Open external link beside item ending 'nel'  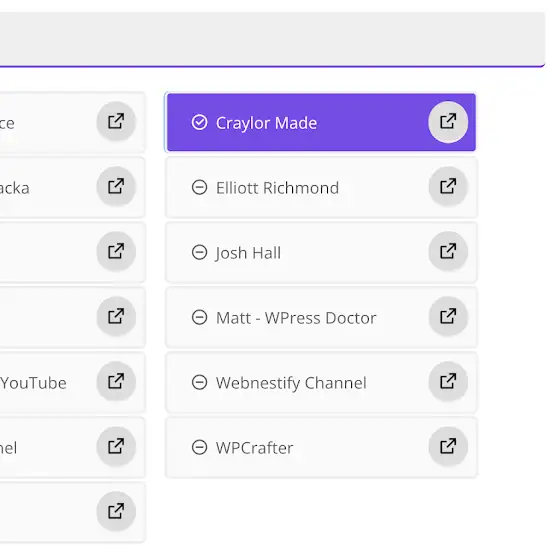pos(116,447)
